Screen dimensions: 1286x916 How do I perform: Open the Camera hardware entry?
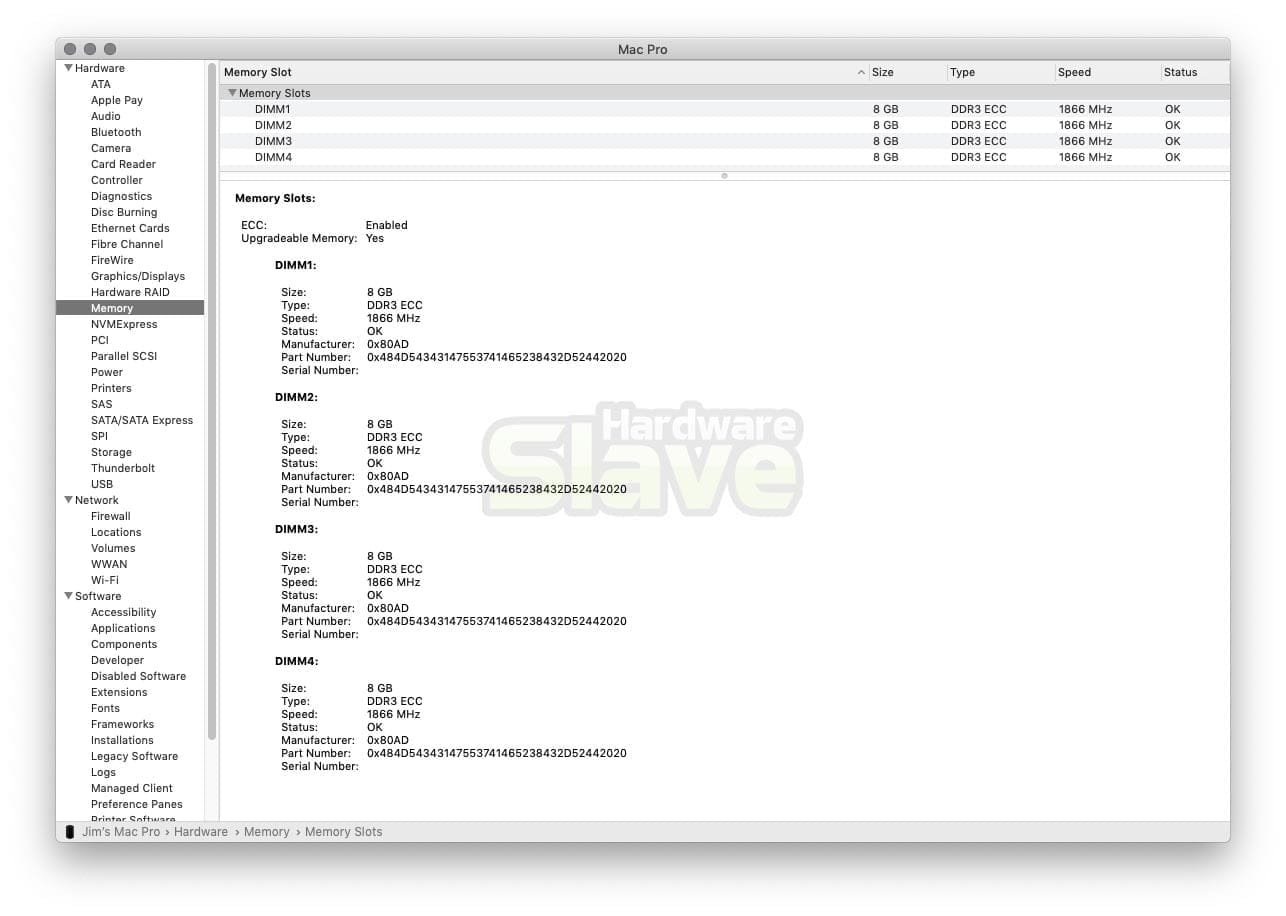tap(111, 148)
